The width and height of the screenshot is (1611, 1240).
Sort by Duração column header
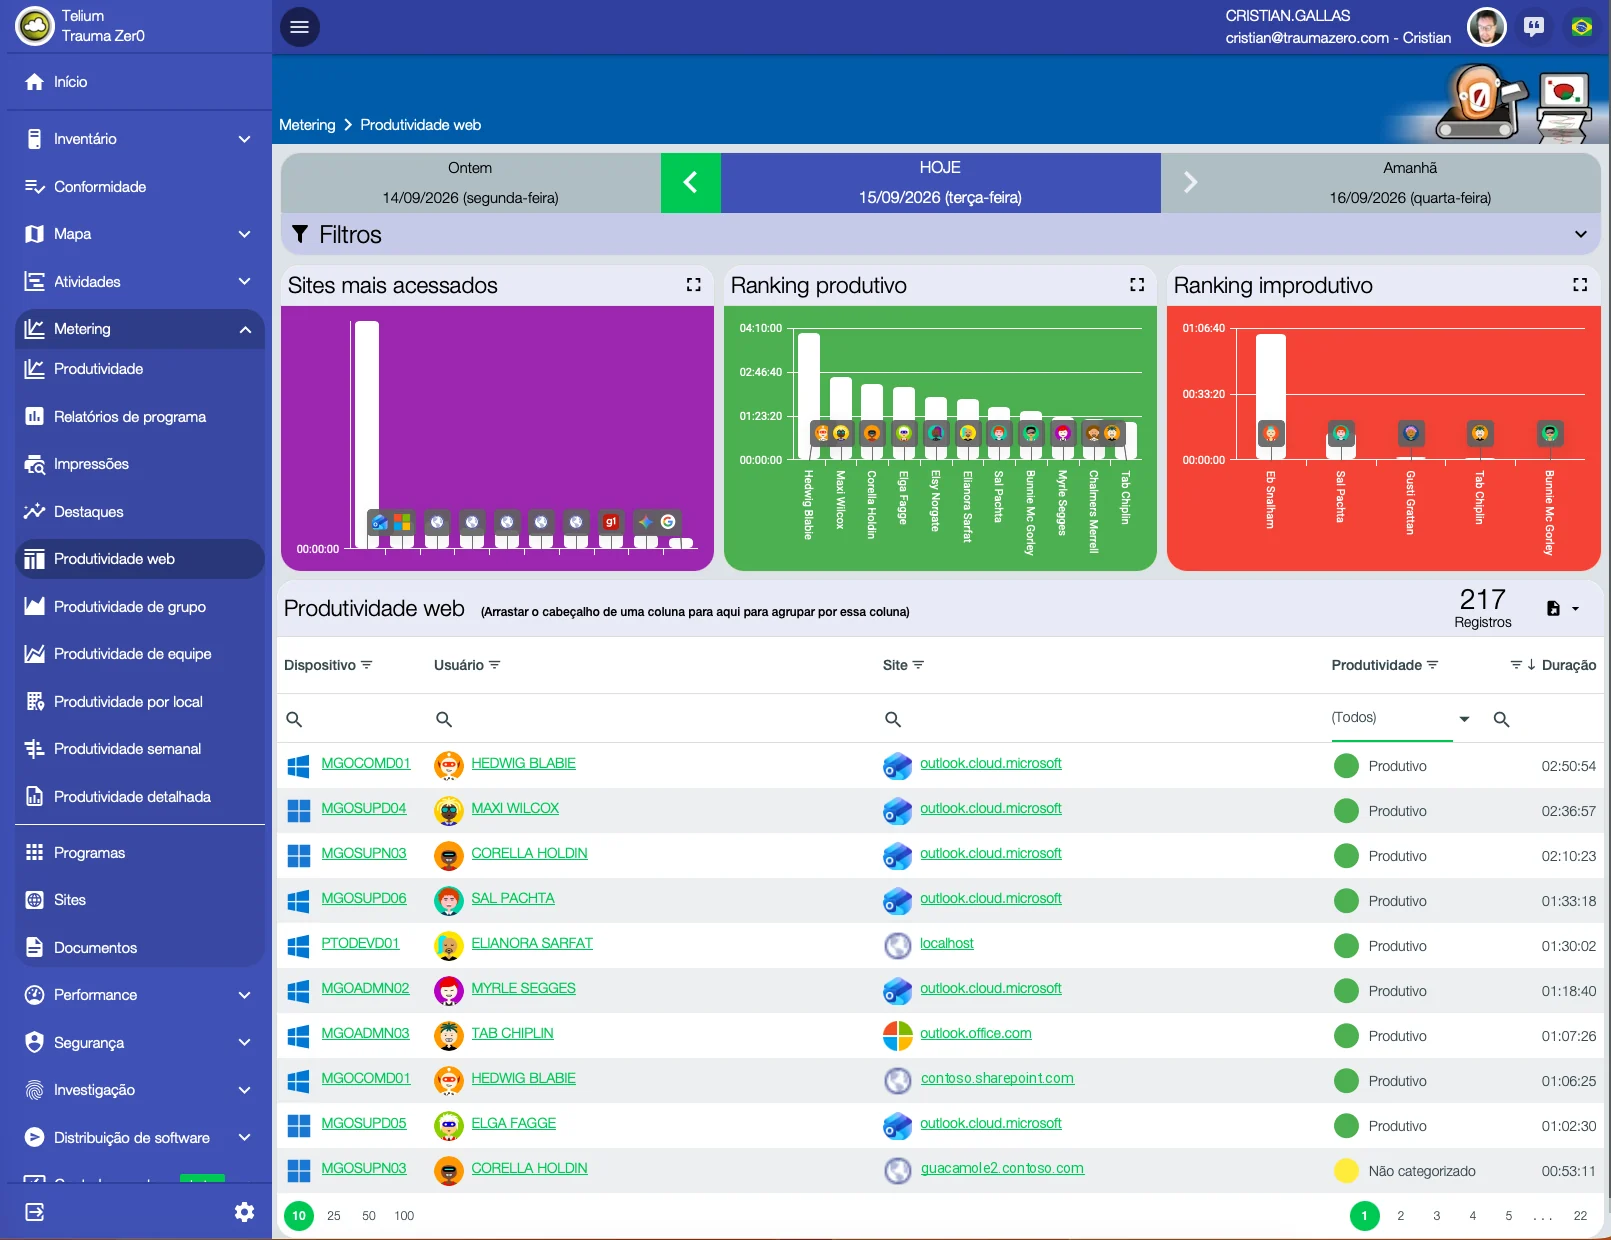1568,665
